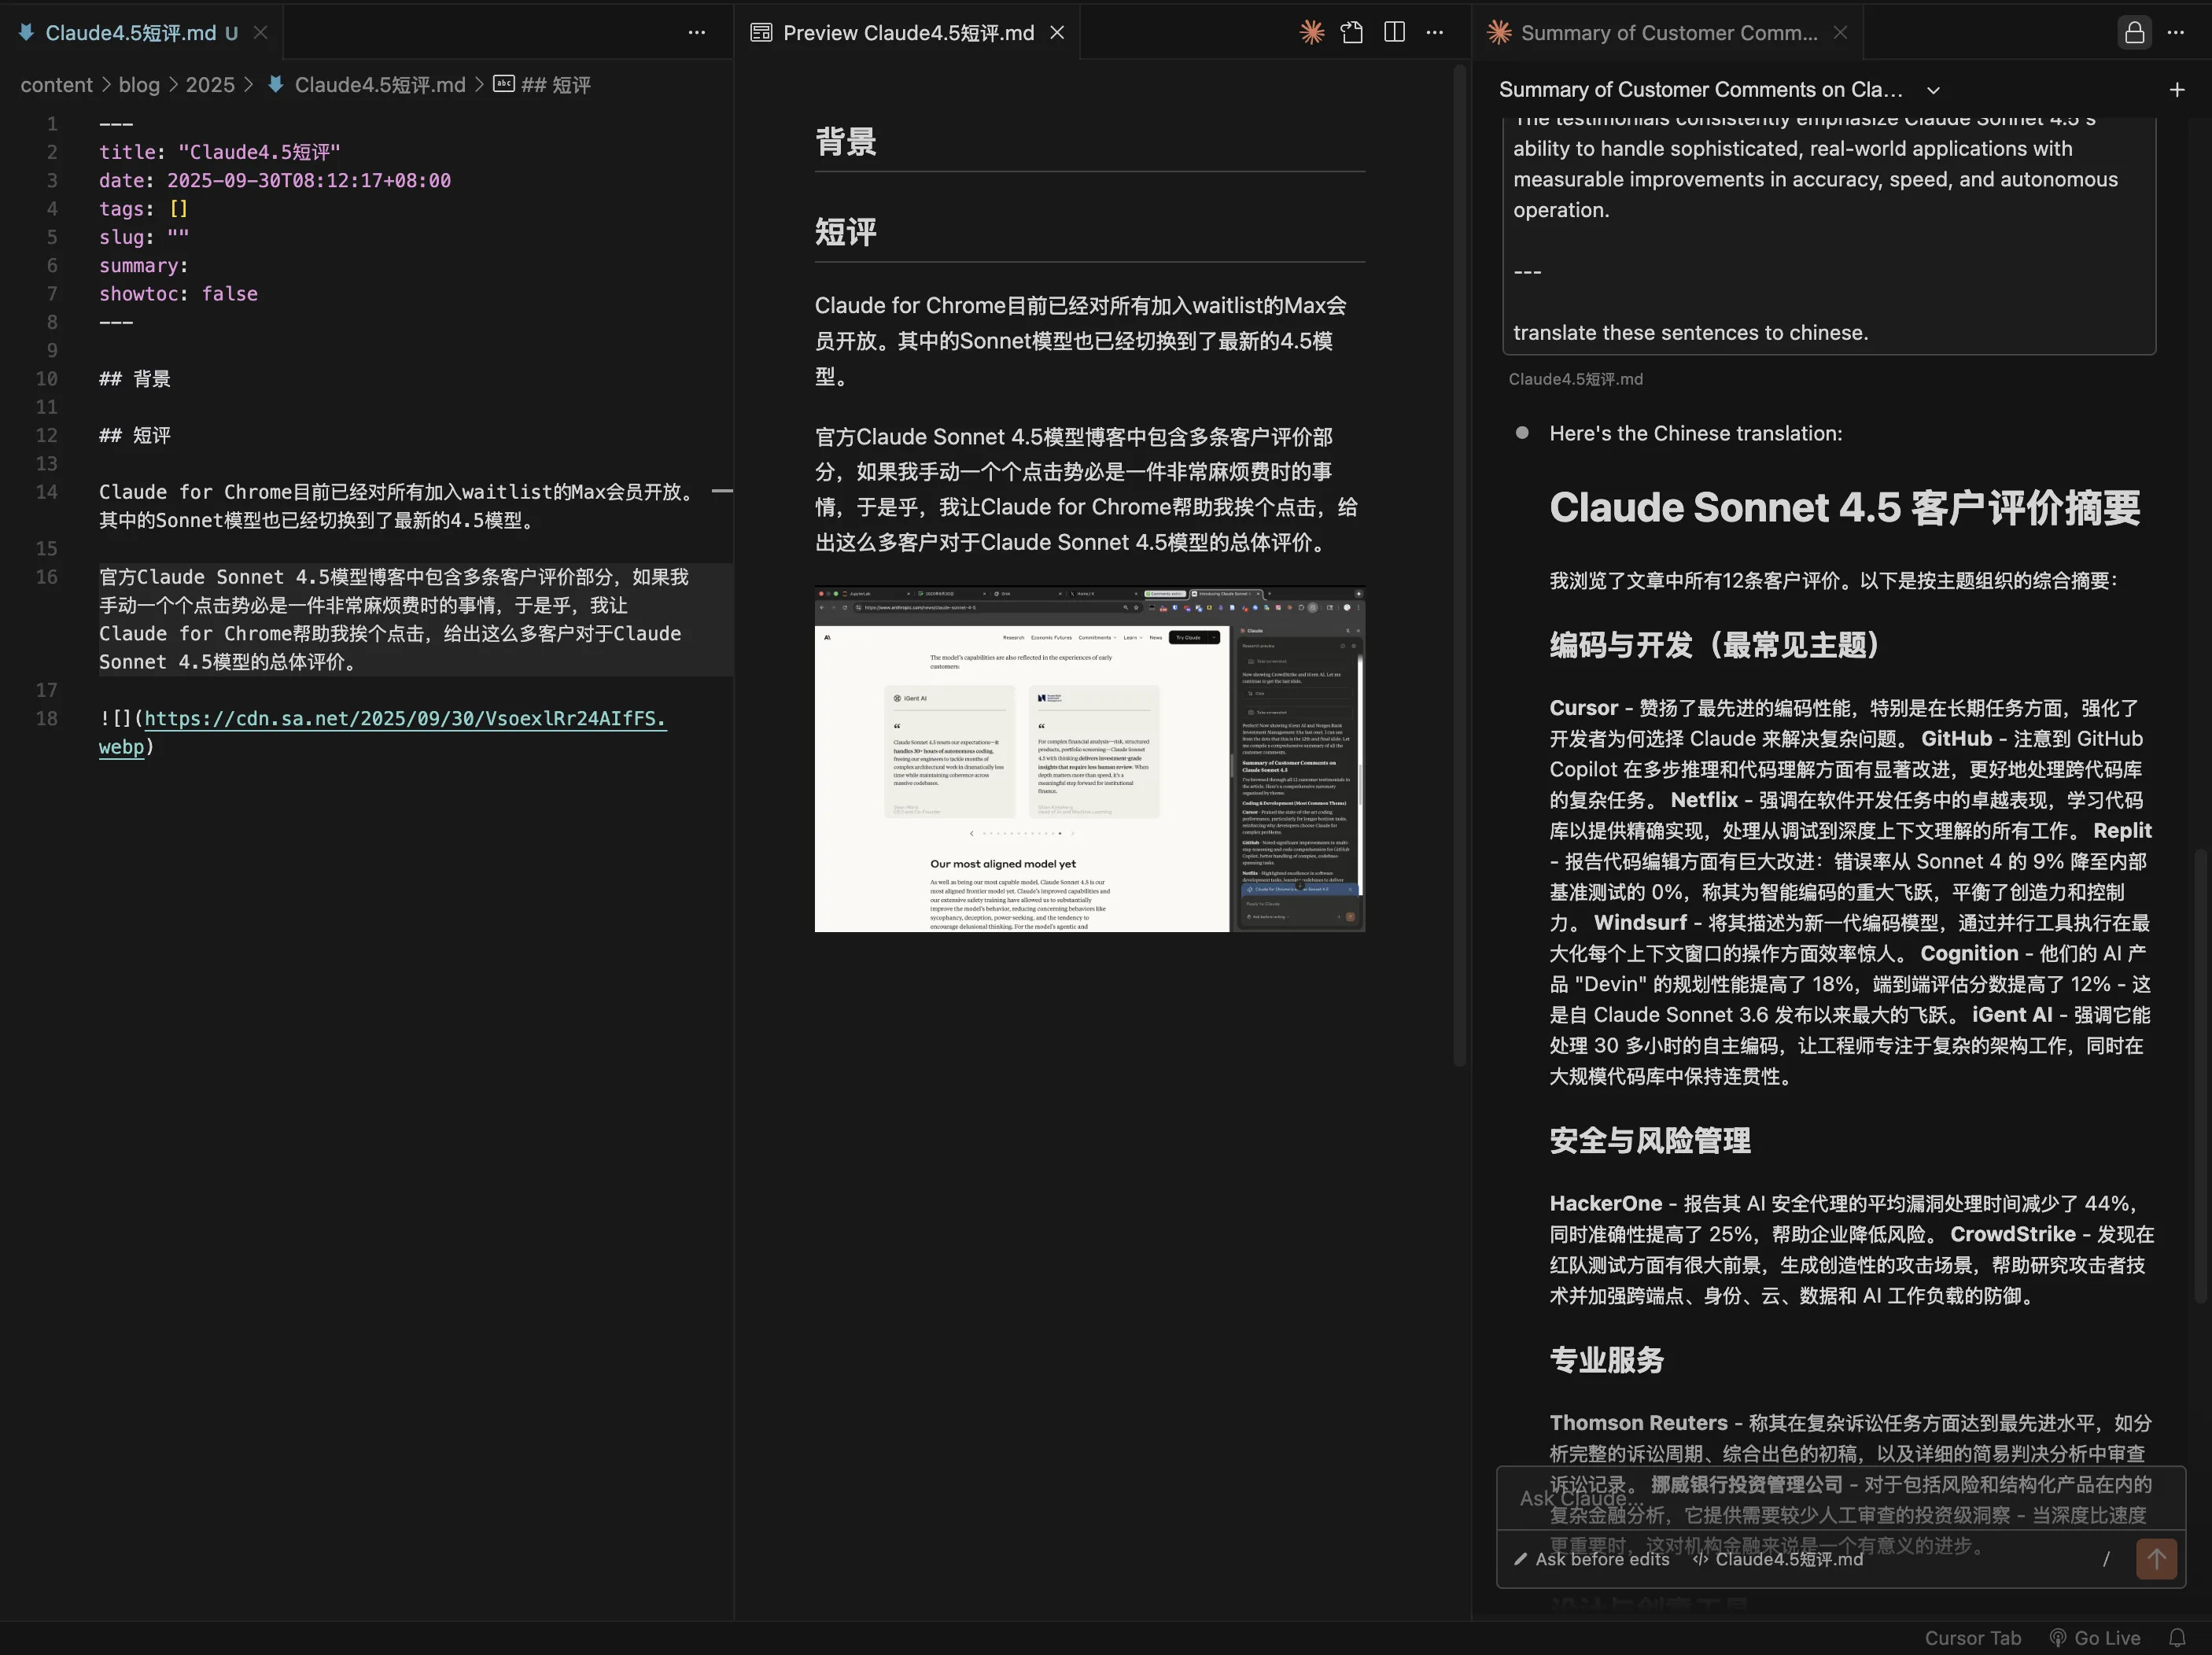Close the Claude4.5短评.md editor tab
Screen dimensions: 2212x1655
click(260, 32)
